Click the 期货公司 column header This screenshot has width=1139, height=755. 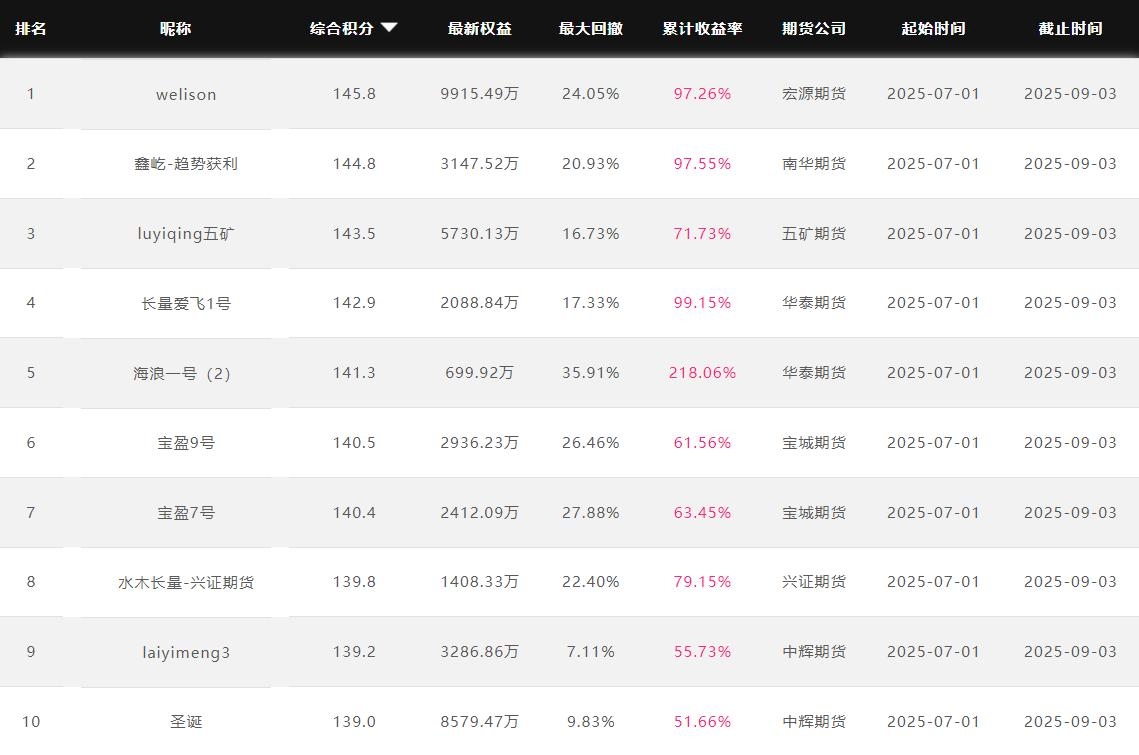tap(814, 28)
